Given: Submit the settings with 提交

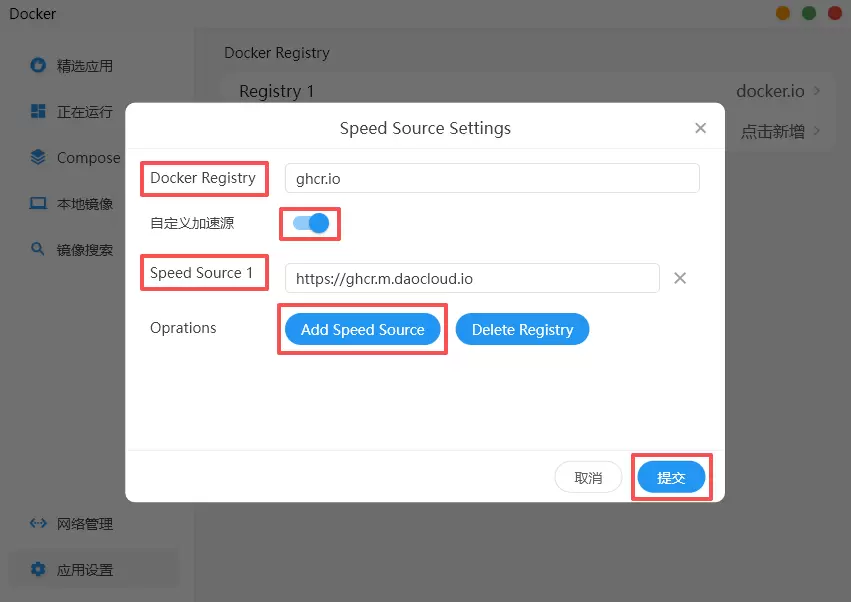Looking at the screenshot, I should click(671, 478).
